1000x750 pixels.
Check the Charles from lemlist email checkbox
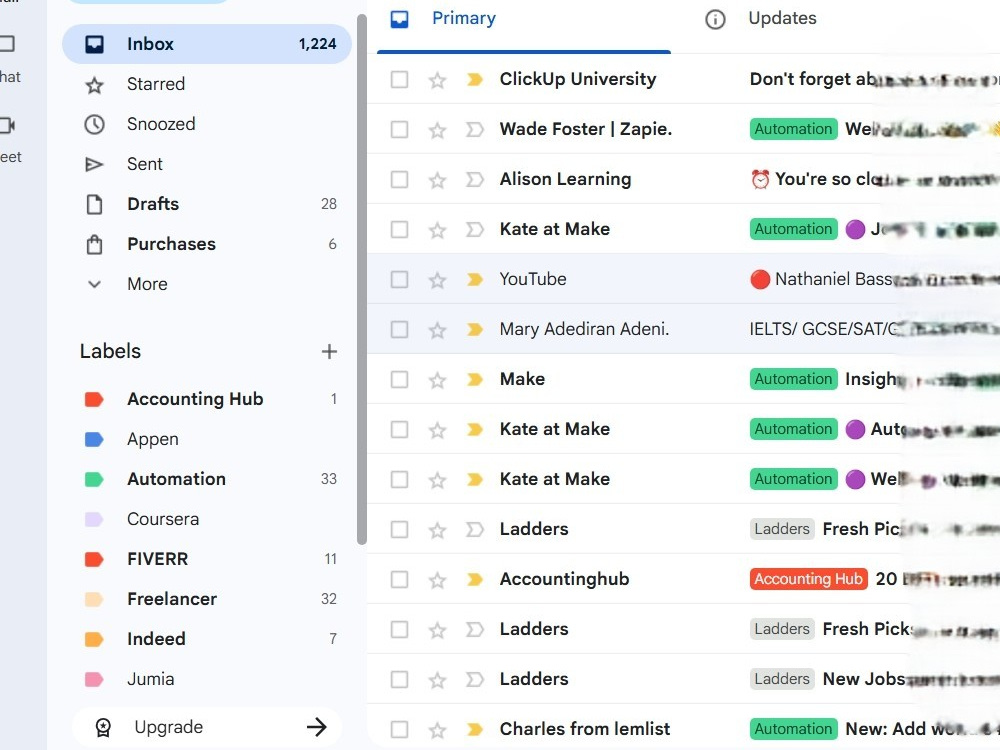[399, 730]
